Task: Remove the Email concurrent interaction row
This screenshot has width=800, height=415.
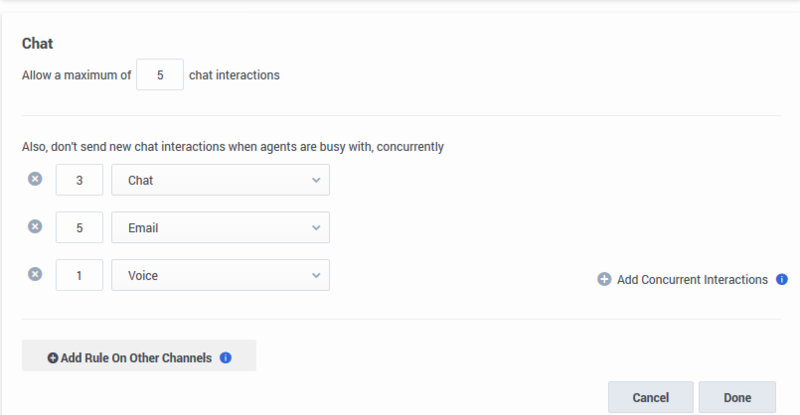Action: (35, 226)
